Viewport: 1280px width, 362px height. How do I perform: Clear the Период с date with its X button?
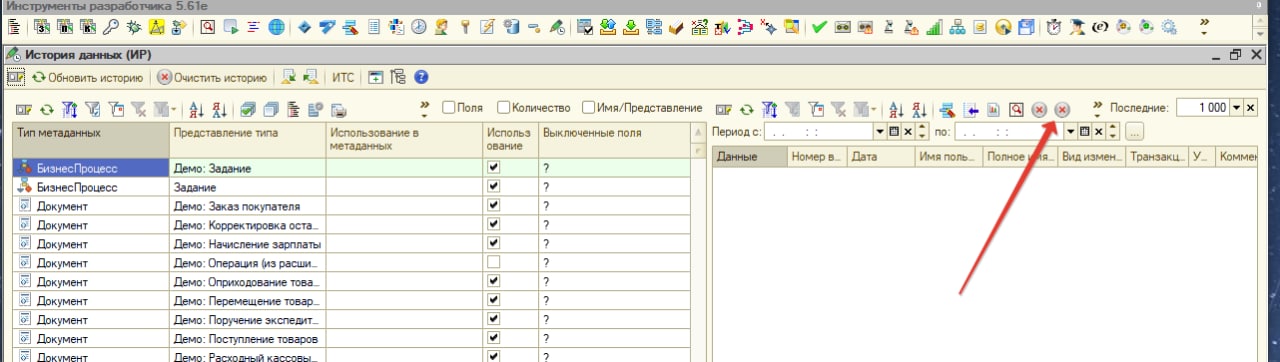click(908, 131)
